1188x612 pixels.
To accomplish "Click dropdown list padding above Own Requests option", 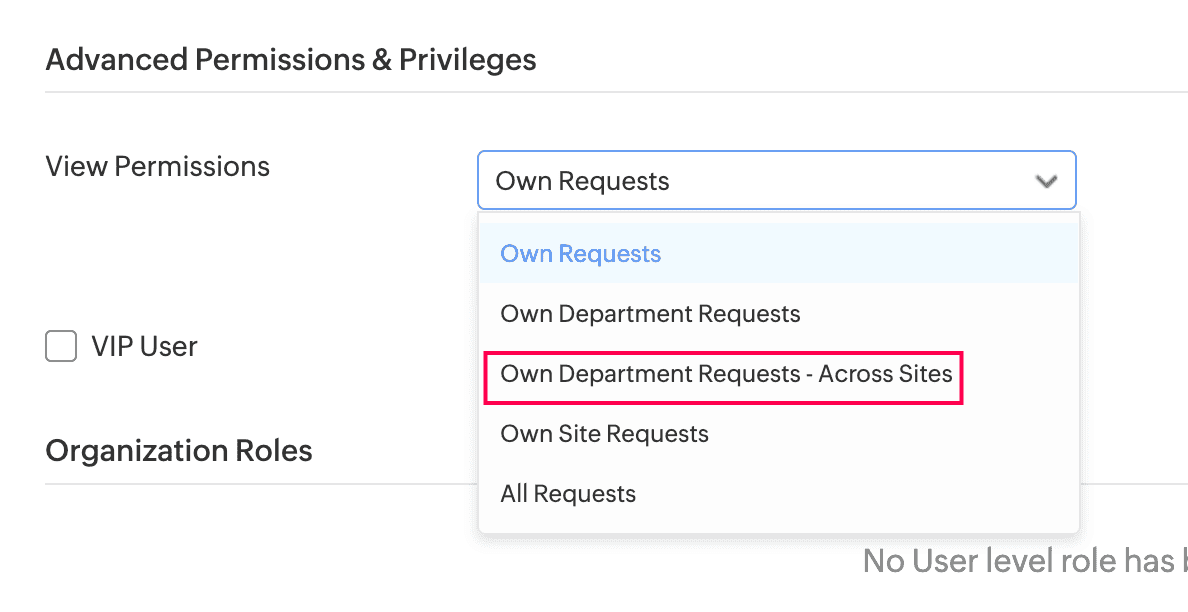I will (x=778, y=219).
